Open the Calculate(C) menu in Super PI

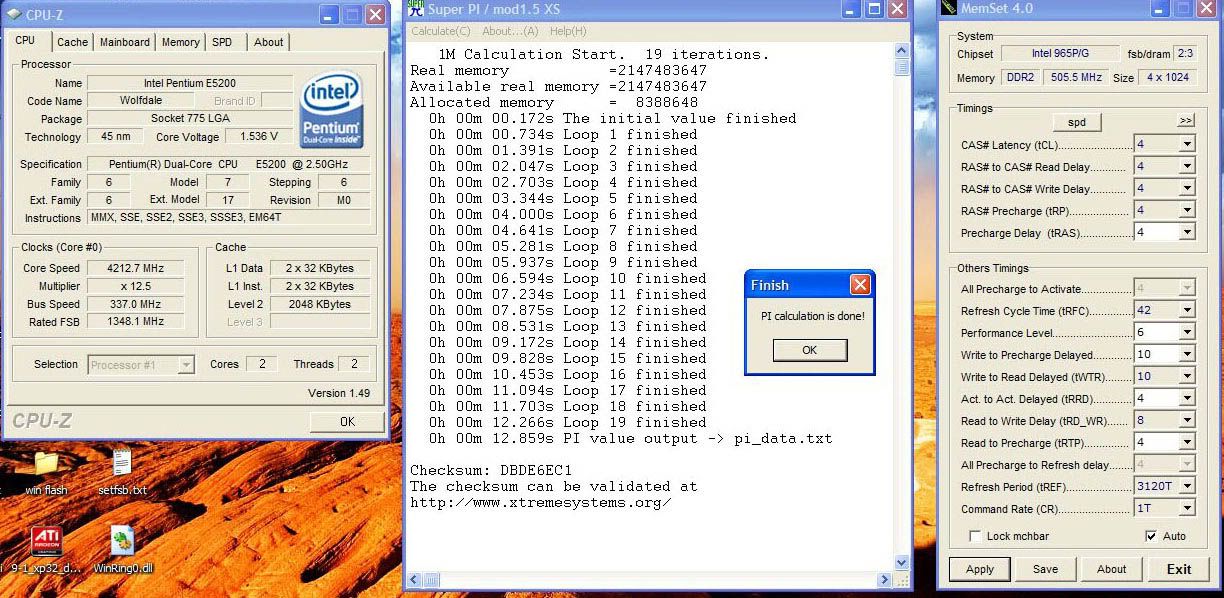tap(440, 31)
